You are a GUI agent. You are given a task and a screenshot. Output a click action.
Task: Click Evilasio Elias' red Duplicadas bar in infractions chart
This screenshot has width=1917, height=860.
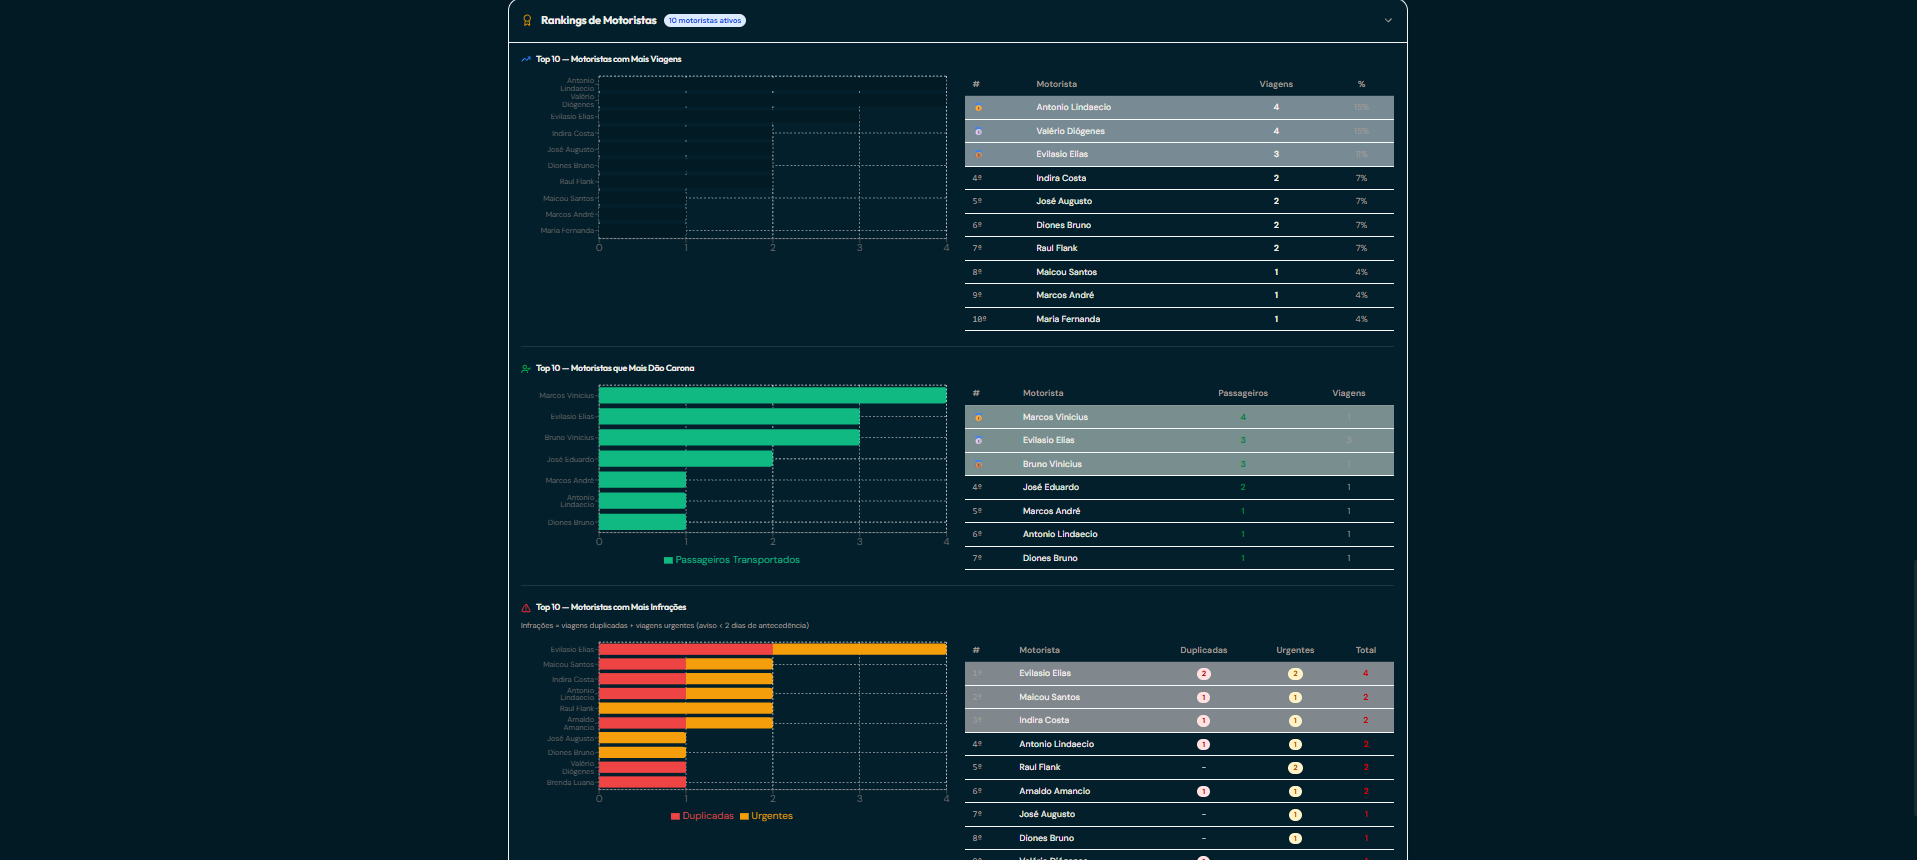[x=686, y=649]
